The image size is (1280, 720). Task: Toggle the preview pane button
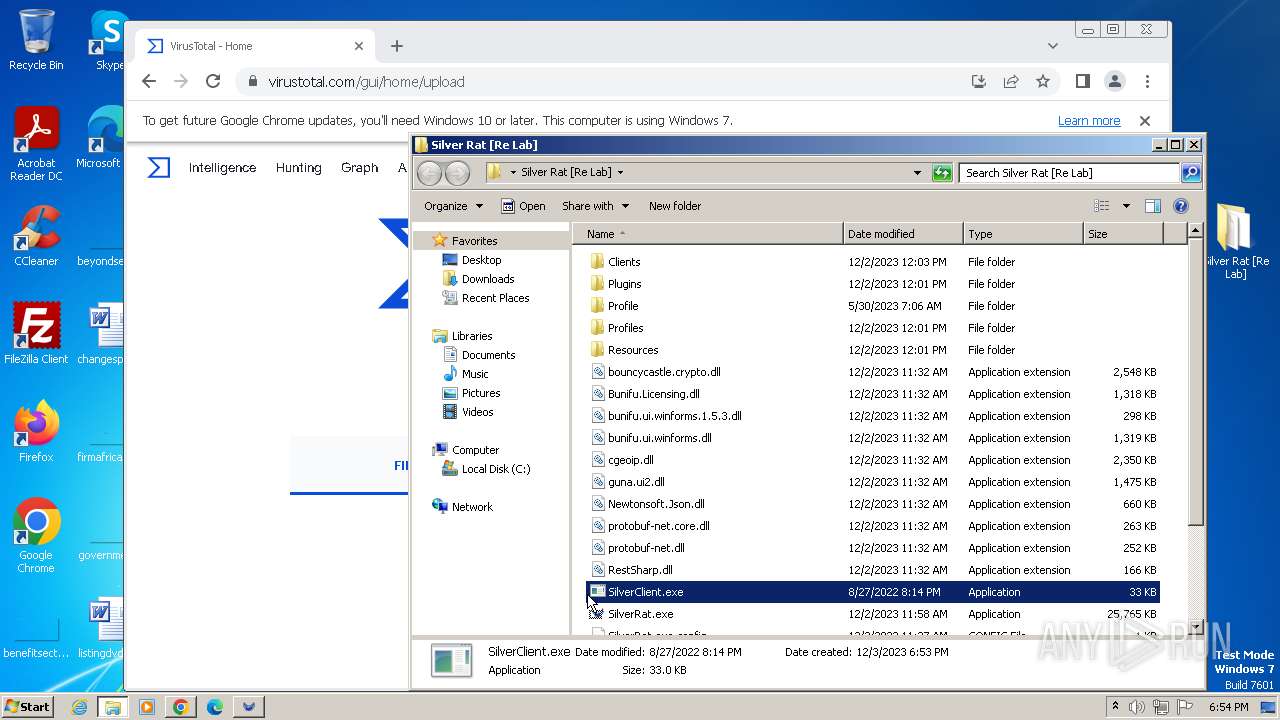pyautogui.click(x=1152, y=206)
